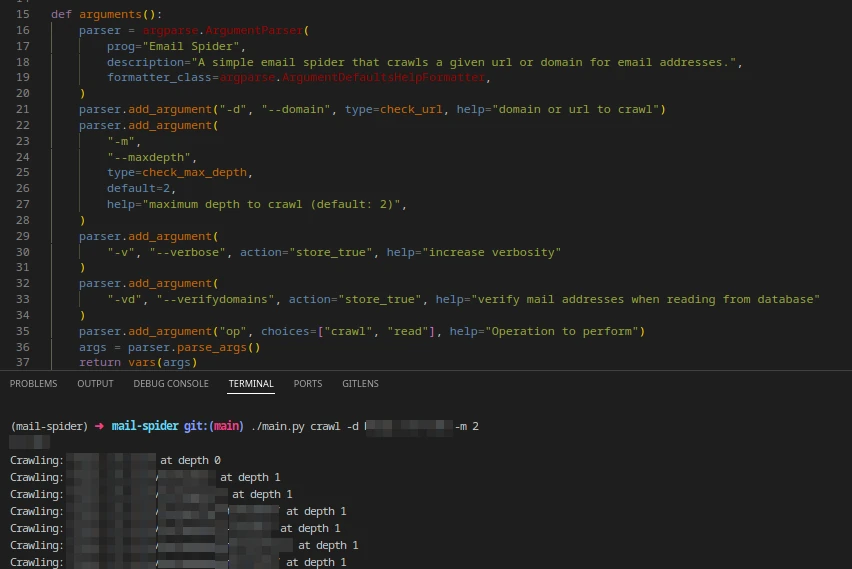This screenshot has width=852, height=569.
Task: Click the "verify mail addresses when reading from database" string
Action: [646, 299]
